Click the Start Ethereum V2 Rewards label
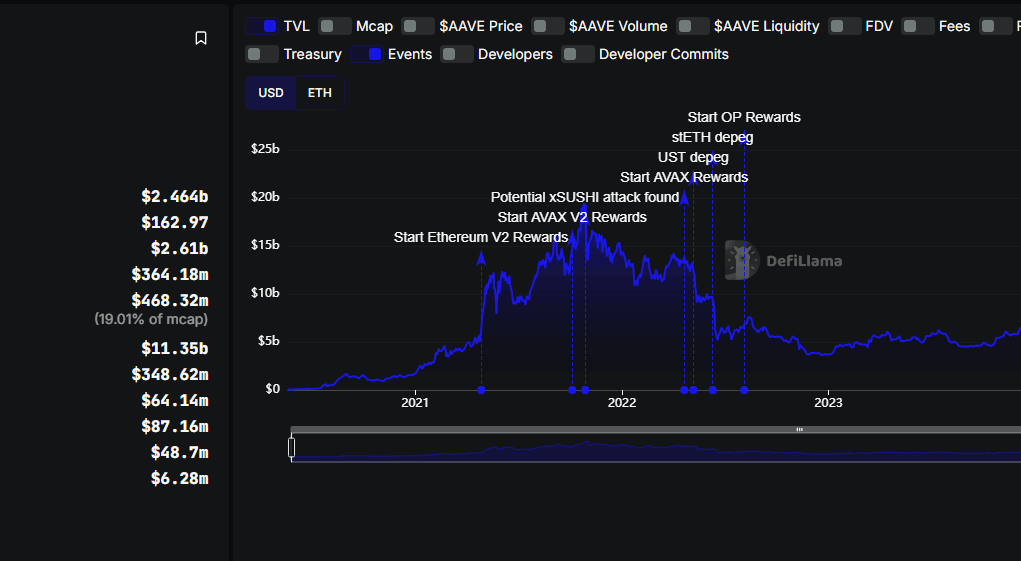The image size is (1021, 561). [x=481, y=238]
